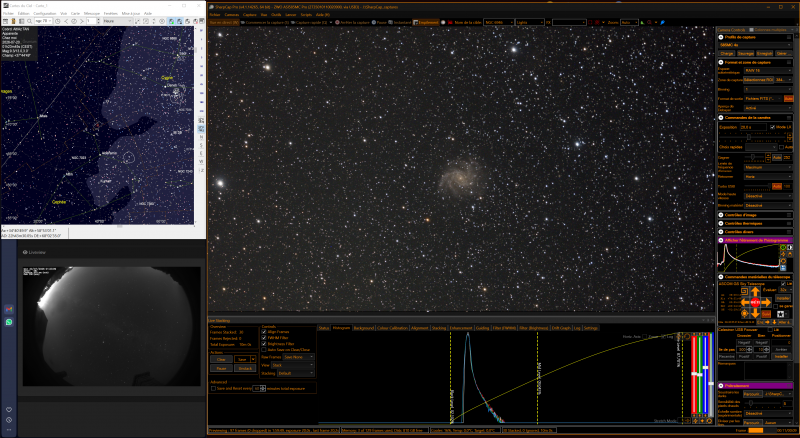Open the WhatsApp icon in left sidebar

tap(9, 322)
